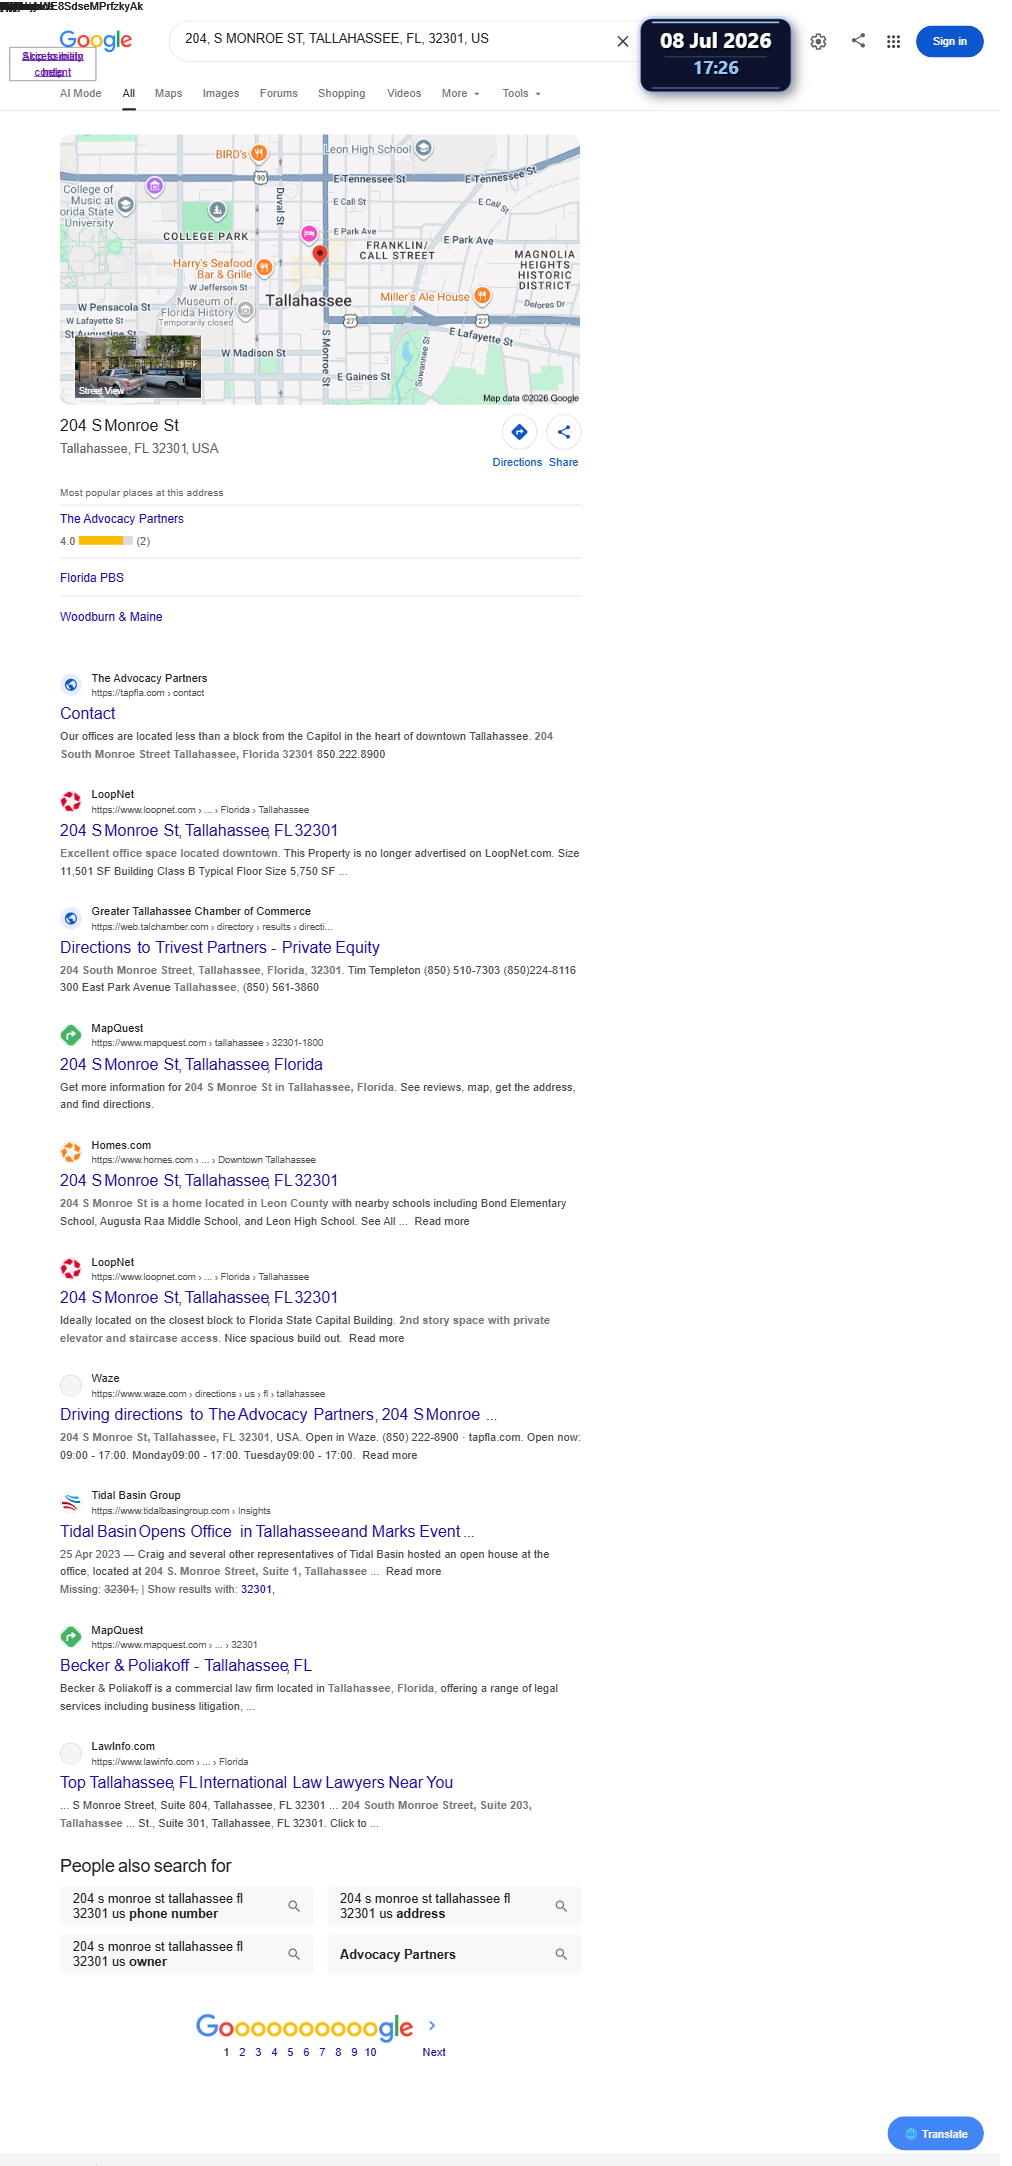Open Google settings gear icon
The width and height of the screenshot is (1012, 2166).
(x=818, y=41)
